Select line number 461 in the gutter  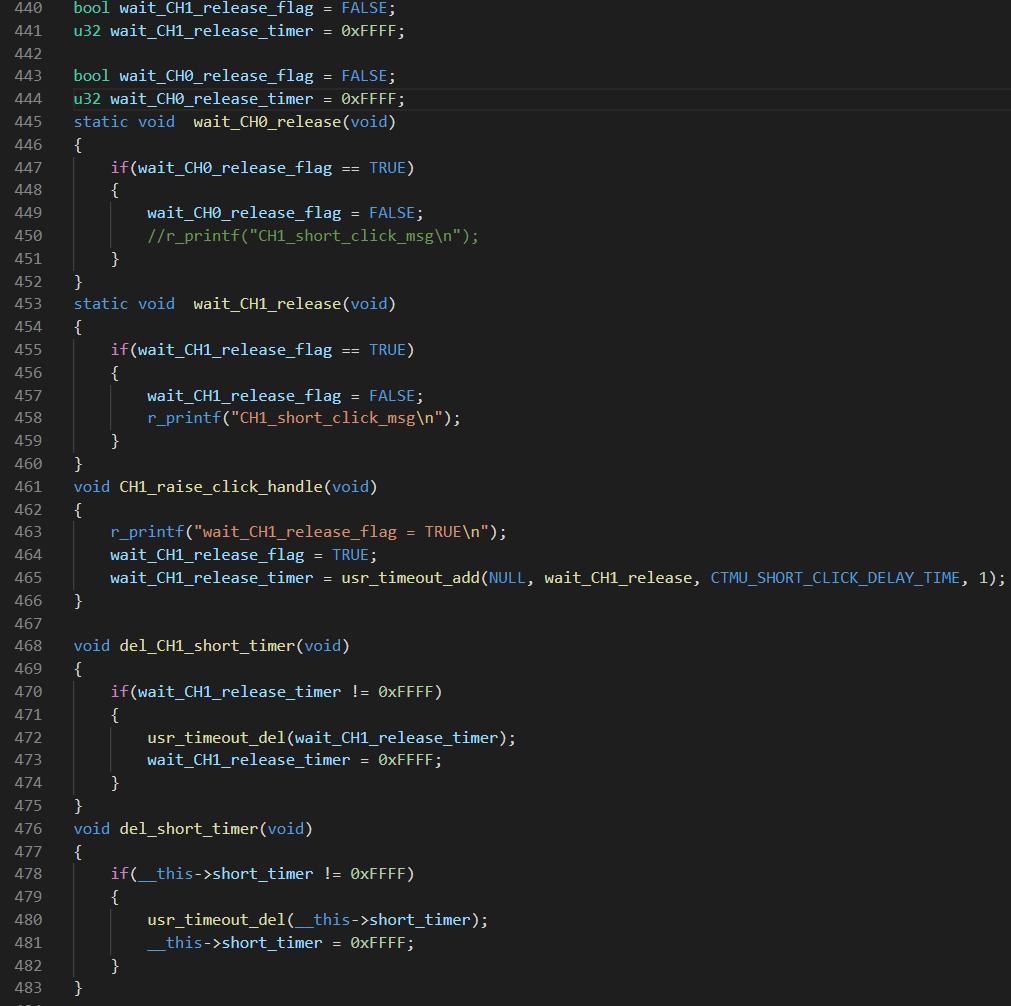28,487
